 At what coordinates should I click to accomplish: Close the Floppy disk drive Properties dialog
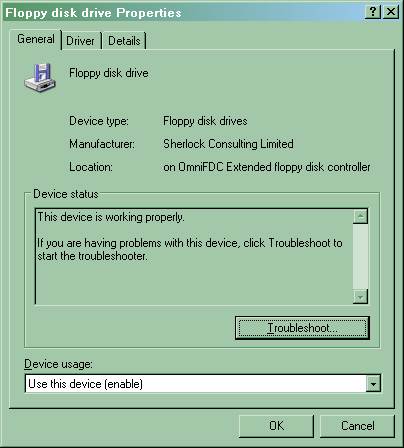pos(391,12)
